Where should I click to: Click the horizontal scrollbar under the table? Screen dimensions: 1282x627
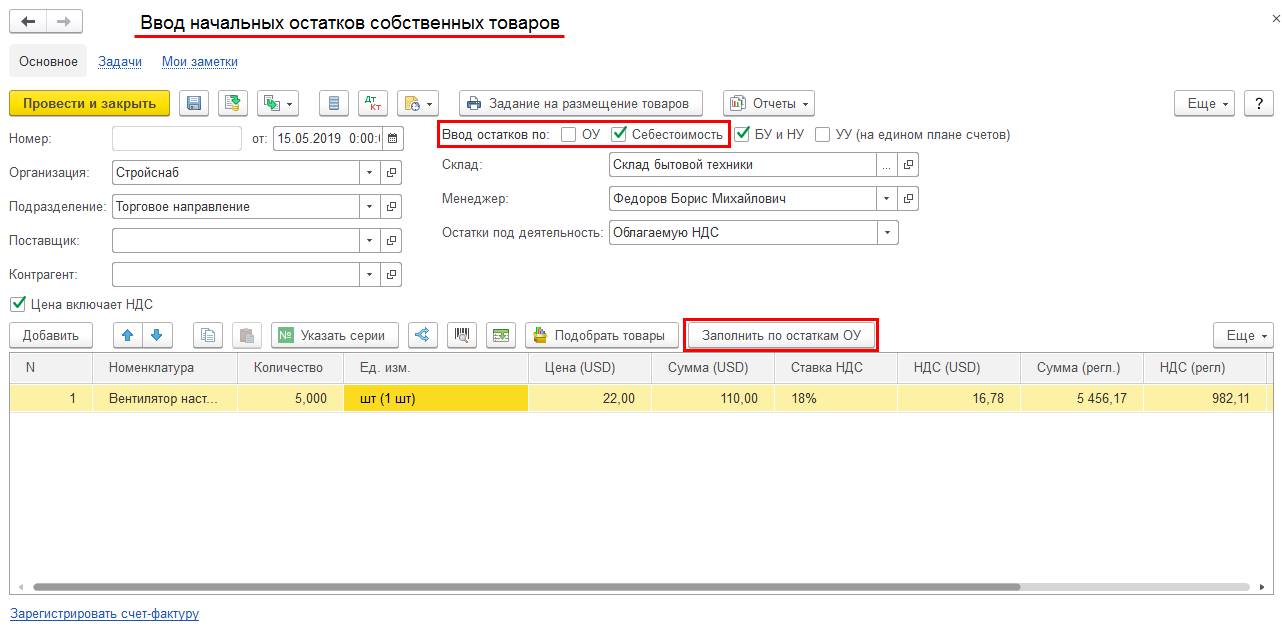pyautogui.click(x=527, y=587)
